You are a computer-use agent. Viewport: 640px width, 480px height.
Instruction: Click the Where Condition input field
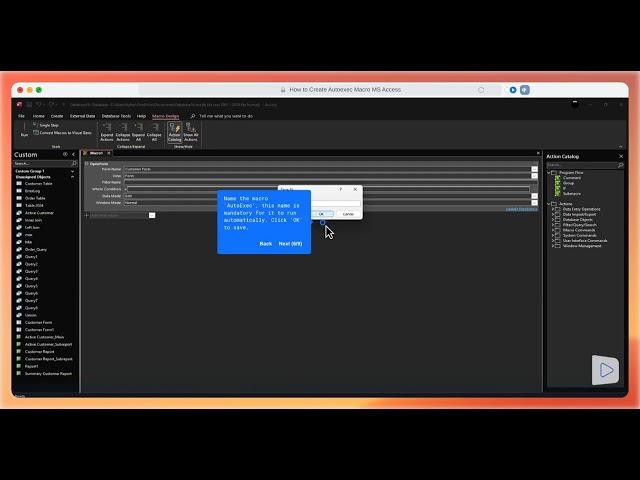[x=328, y=189]
